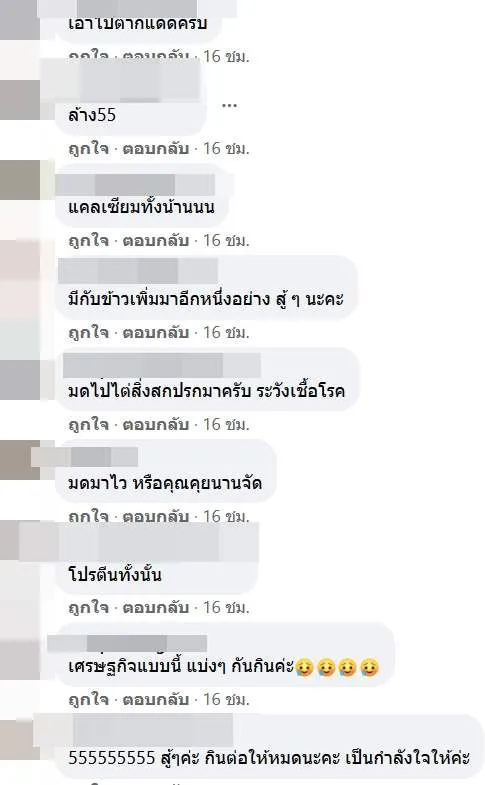Like the มดไปไต่สิ่งสกปรกมาครับ comment
485x785 pixels.
tap(89, 425)
